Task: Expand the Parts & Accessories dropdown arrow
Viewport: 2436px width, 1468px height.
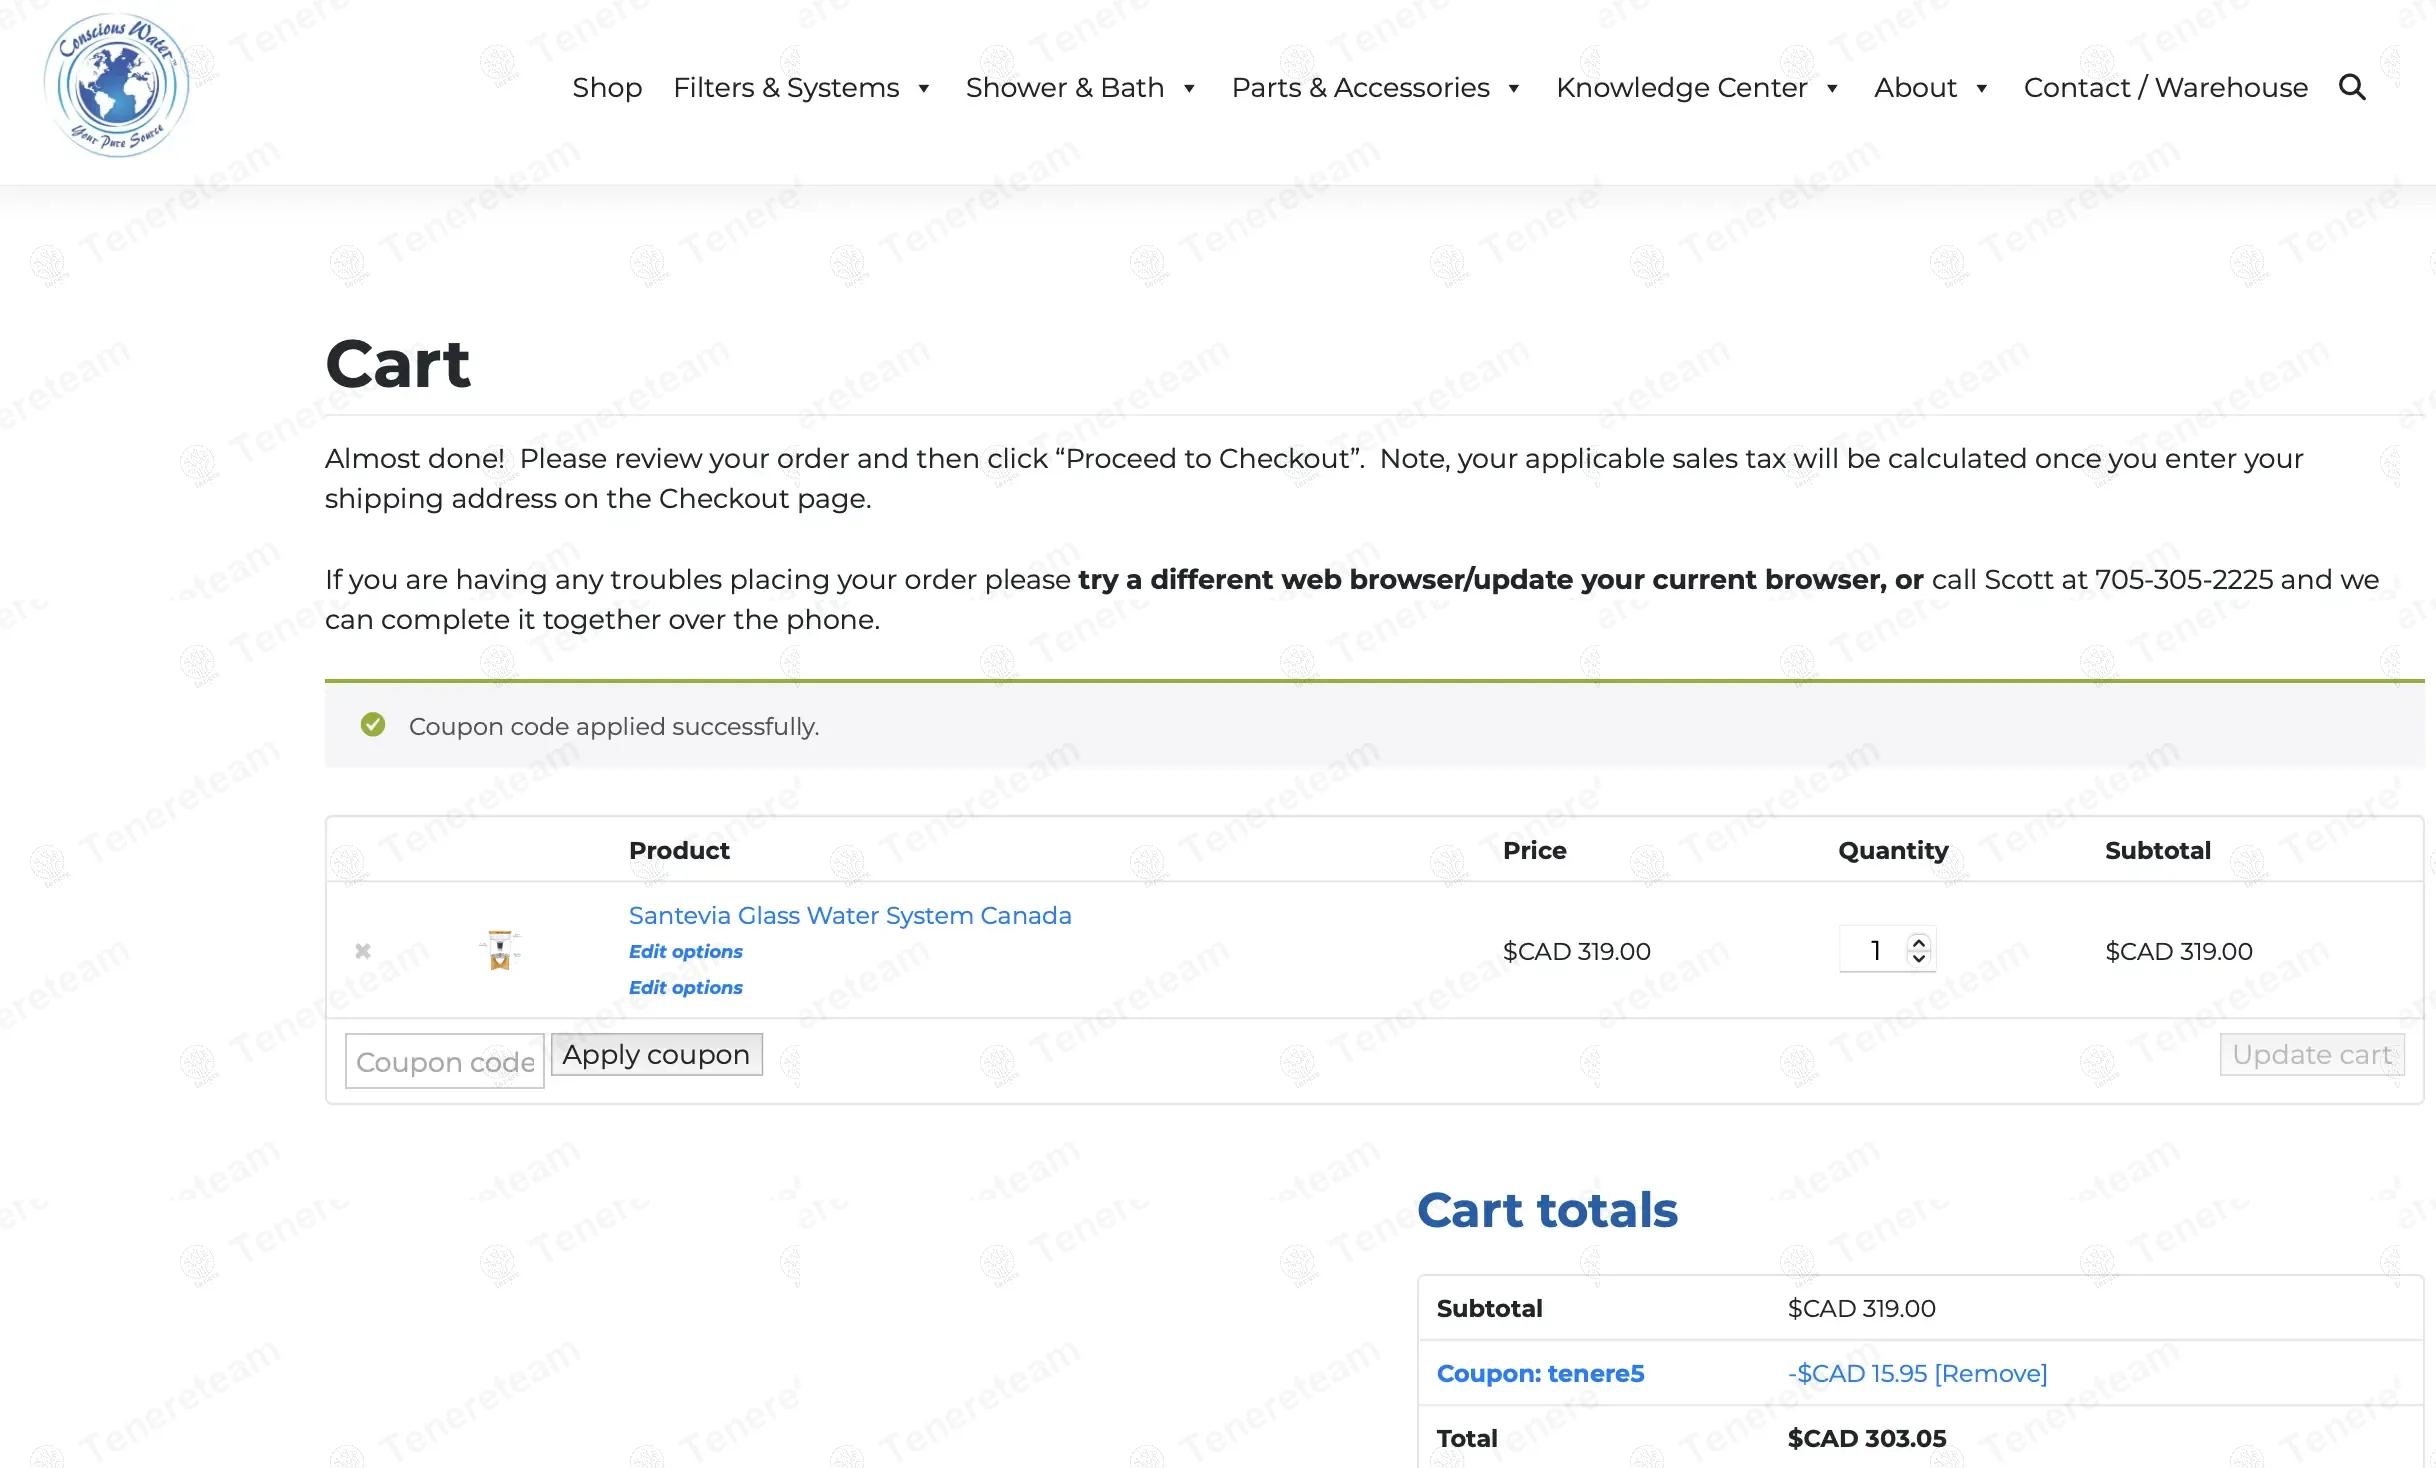Action: coord(1514,89)
